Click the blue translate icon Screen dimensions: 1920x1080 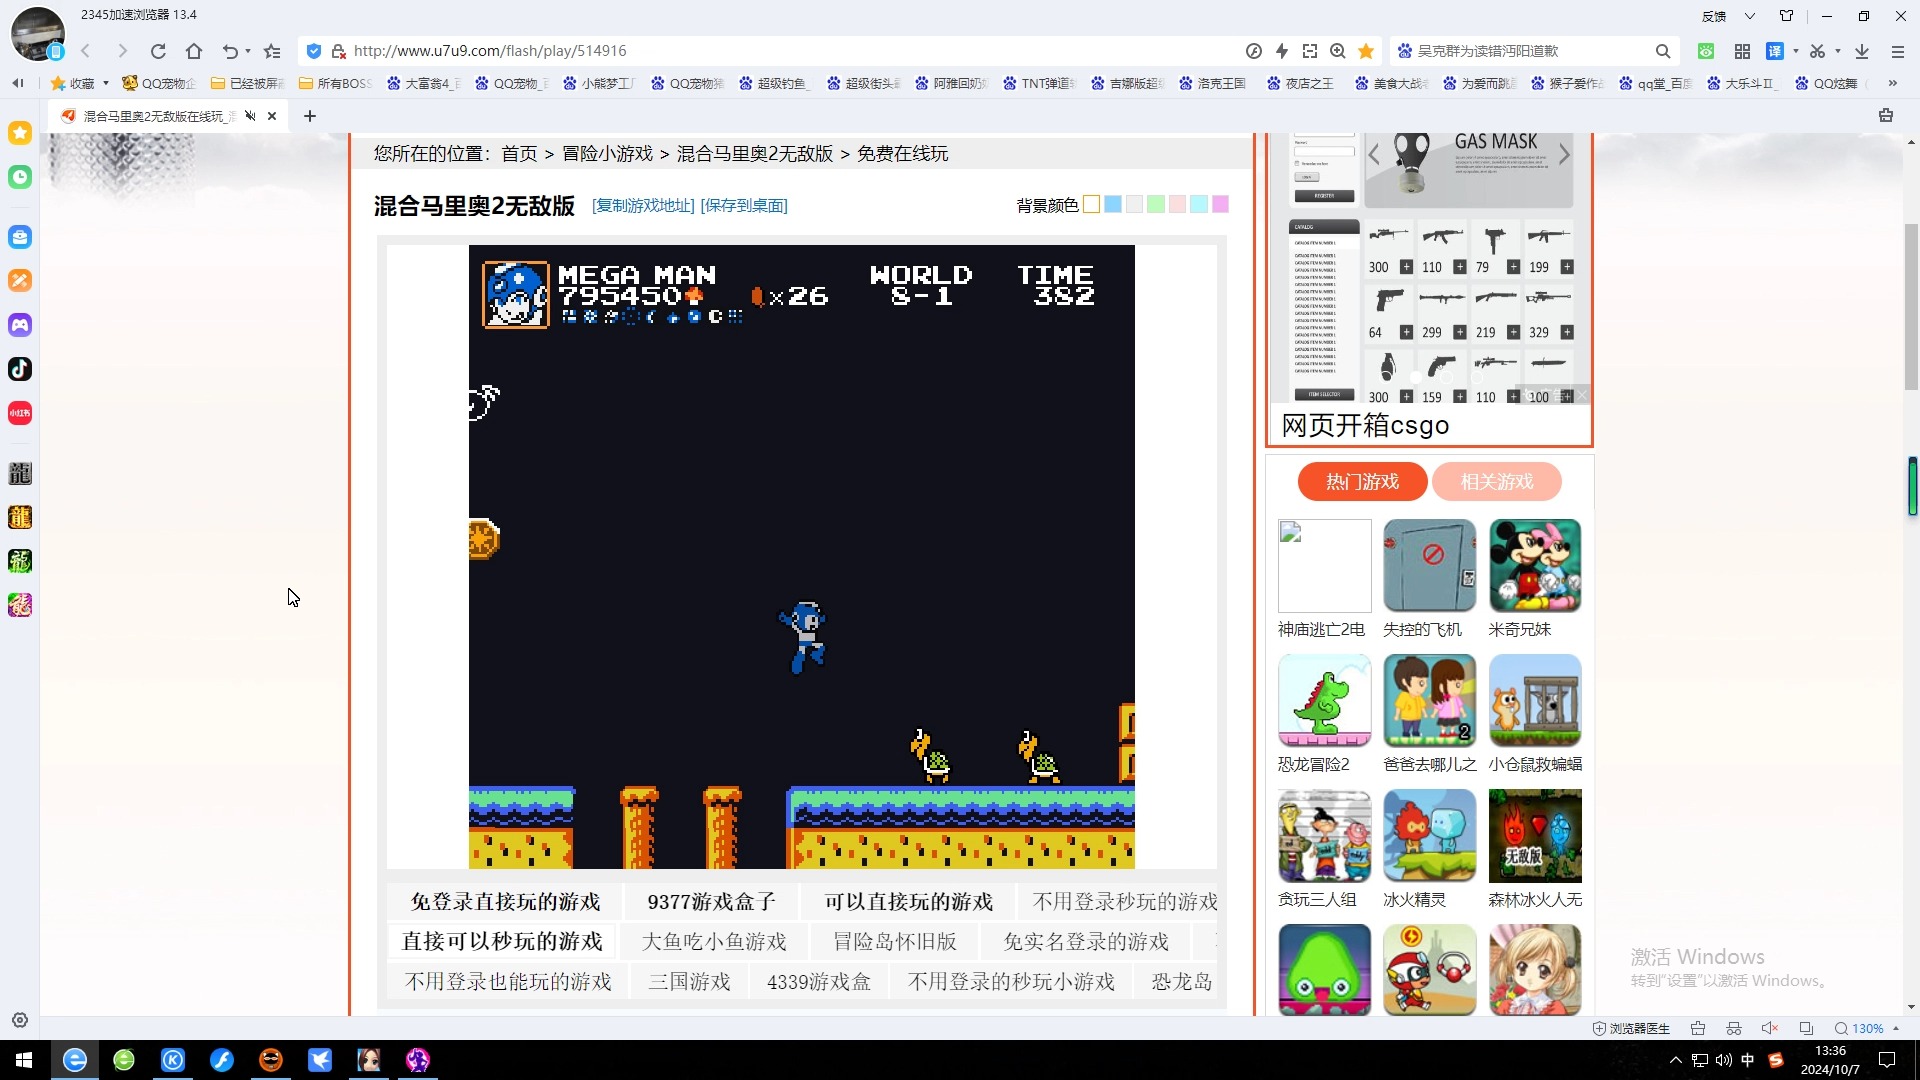1775,51
